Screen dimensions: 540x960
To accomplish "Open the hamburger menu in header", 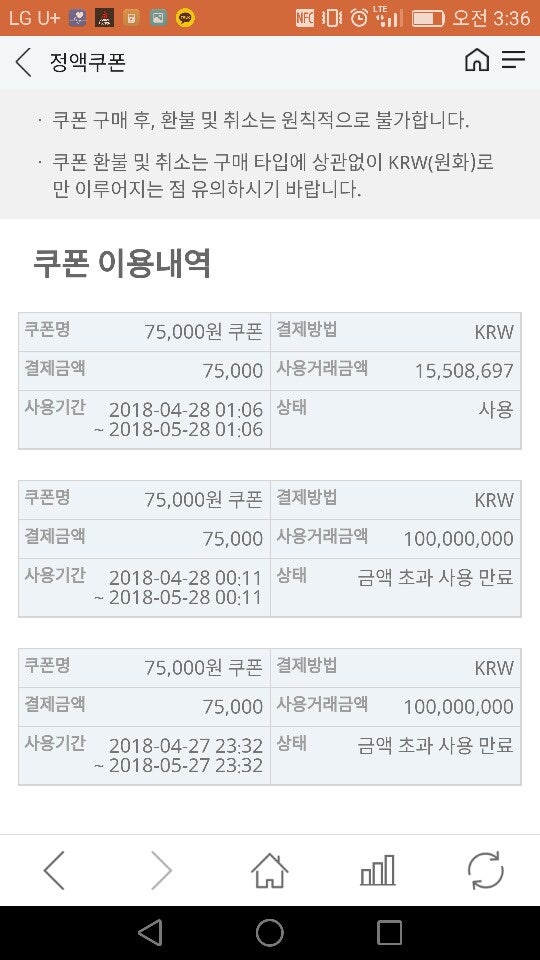I will [x=513, y=59].
